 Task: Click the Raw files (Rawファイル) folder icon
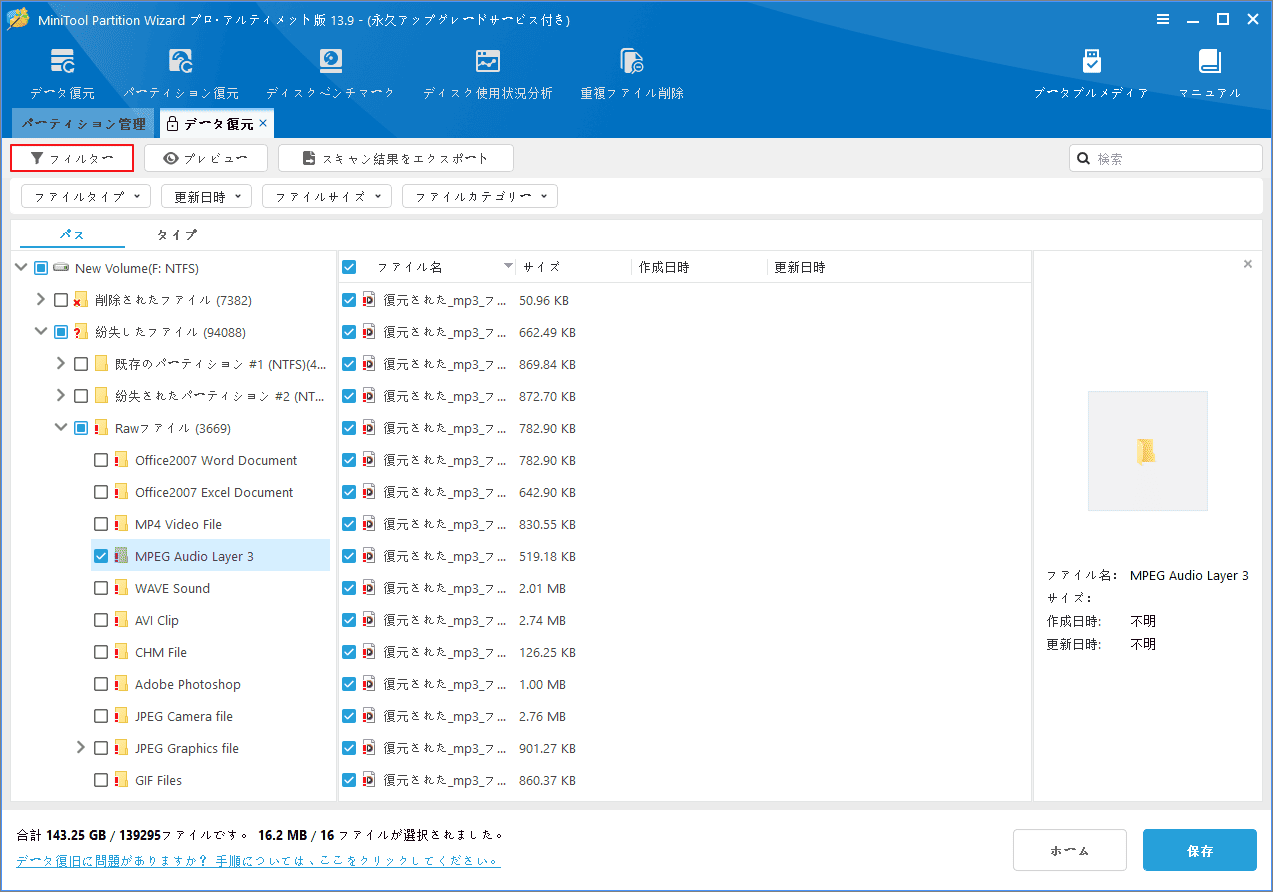click(x=101, y=428)
